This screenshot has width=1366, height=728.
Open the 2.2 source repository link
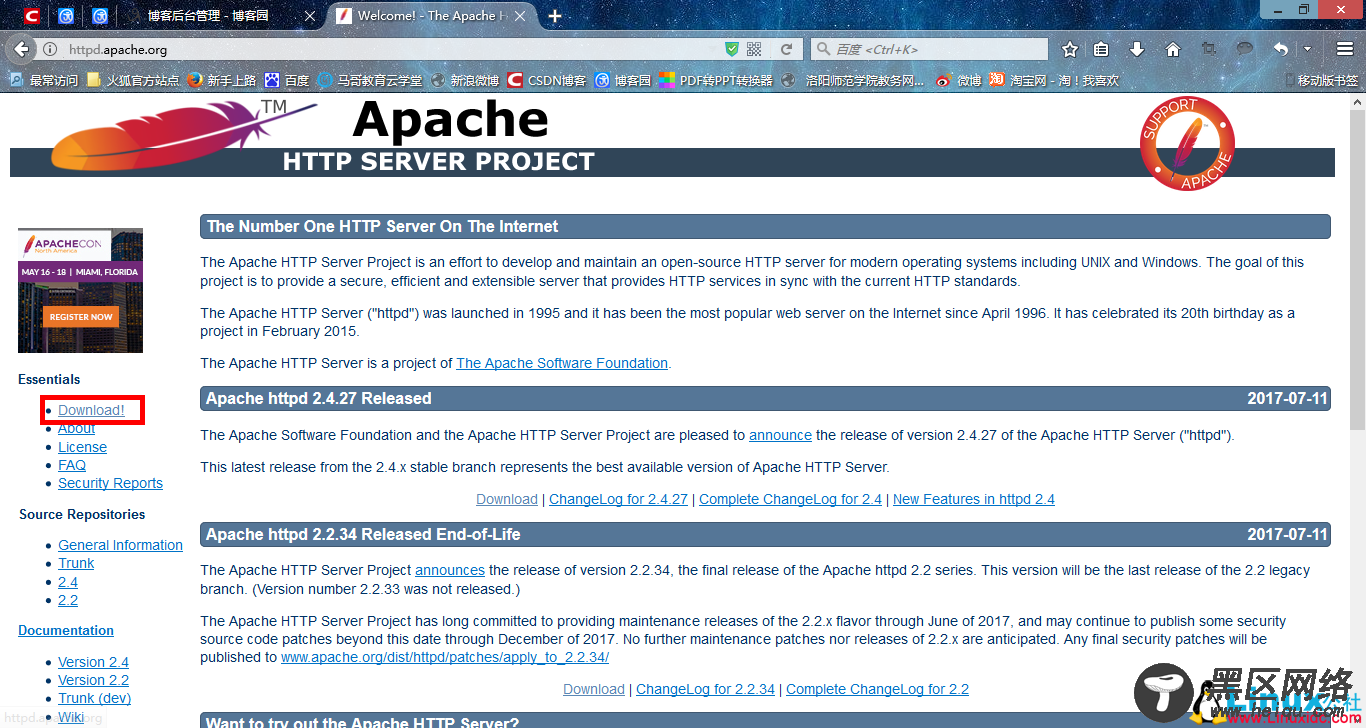click(x=68, y=600)
